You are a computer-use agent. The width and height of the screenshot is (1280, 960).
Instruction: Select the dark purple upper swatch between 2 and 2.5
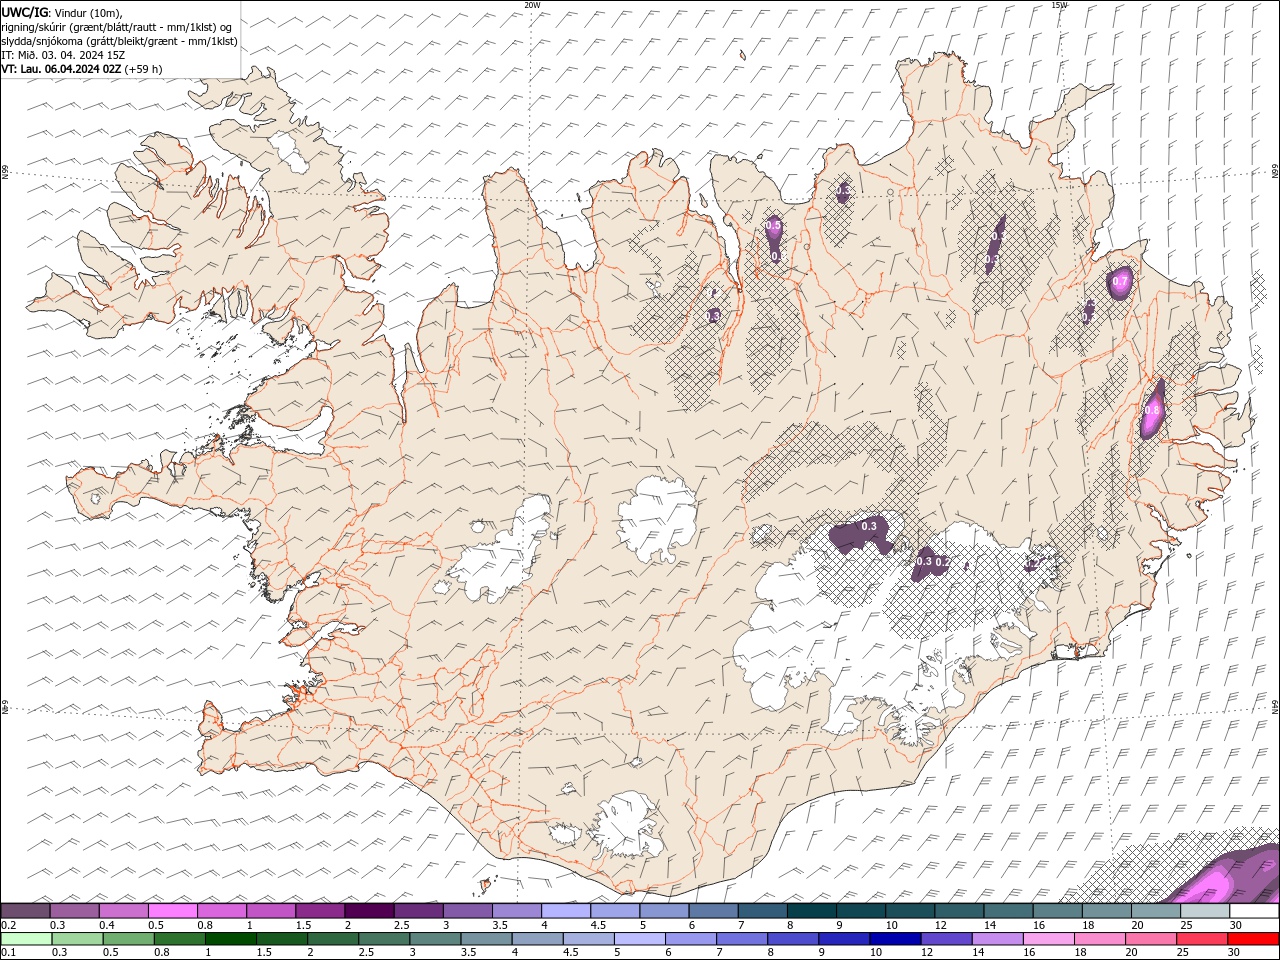[368, 911]
